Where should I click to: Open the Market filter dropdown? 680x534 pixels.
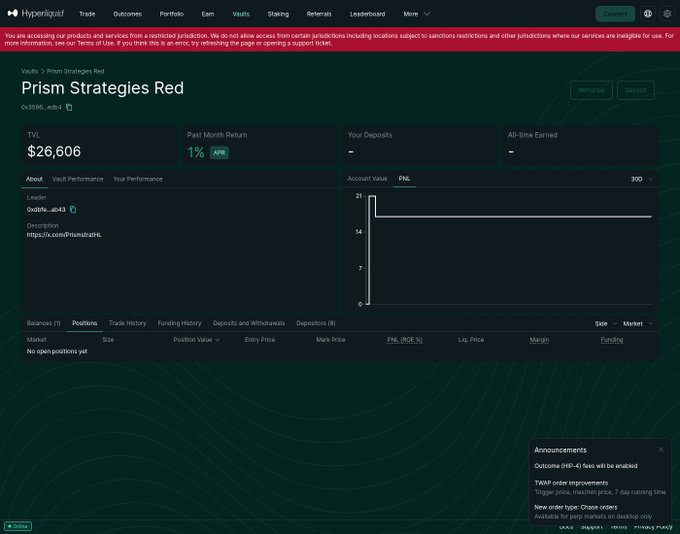pyautogui.click(x=638, y=324)
